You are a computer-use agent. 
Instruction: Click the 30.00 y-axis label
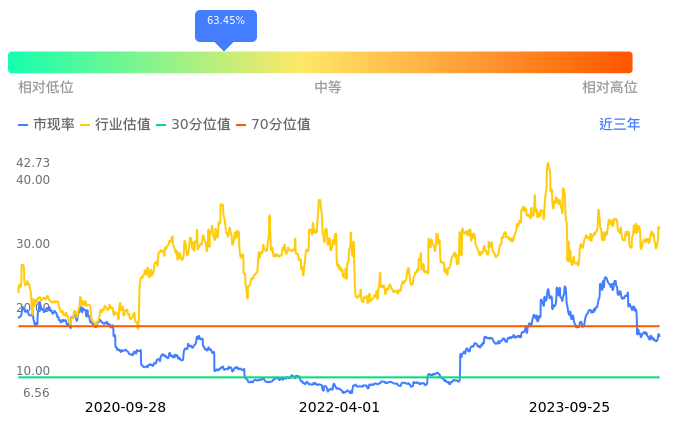pyautogui.click(x=34, y=244)
